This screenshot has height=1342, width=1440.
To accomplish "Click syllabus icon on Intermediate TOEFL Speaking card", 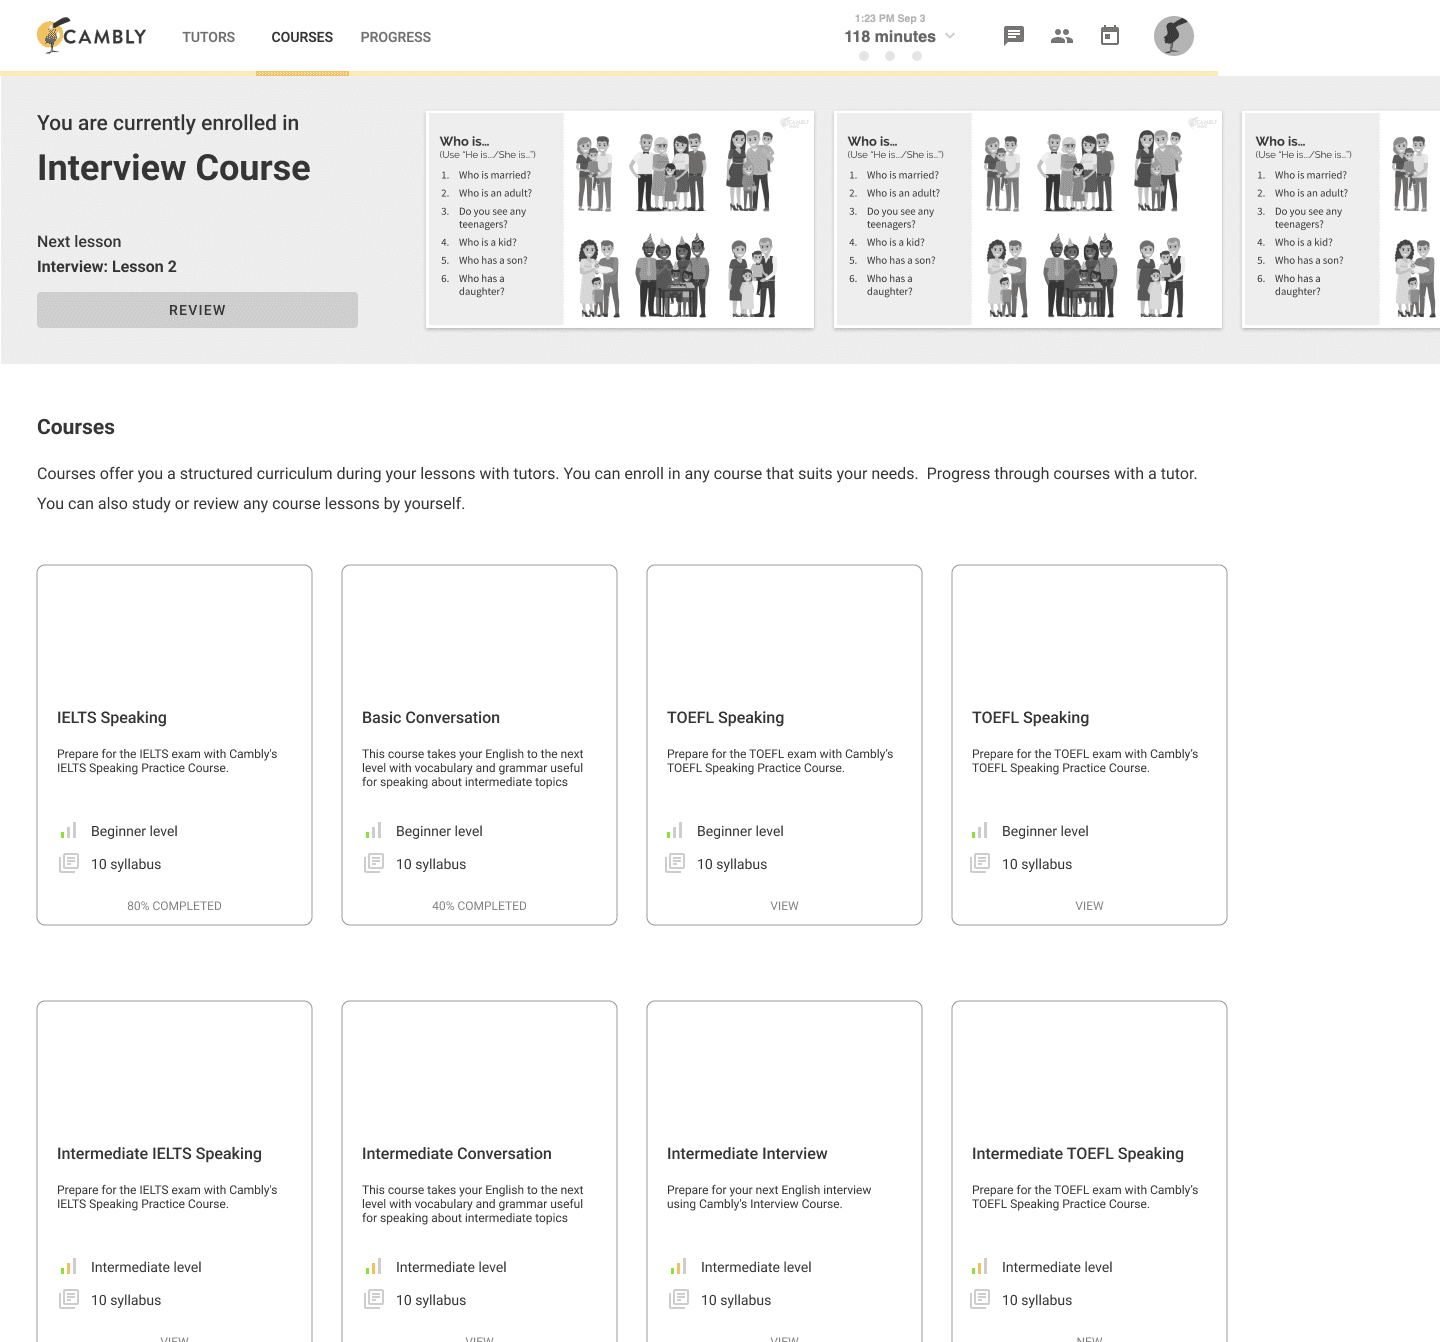I will 980,1299.
